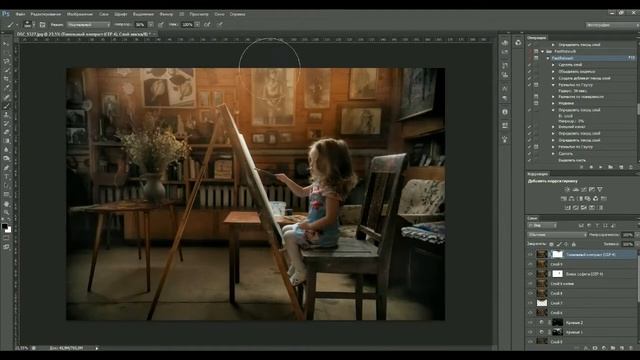
Task: Select the Слой 8 layer row
Action: coord(582,293)
